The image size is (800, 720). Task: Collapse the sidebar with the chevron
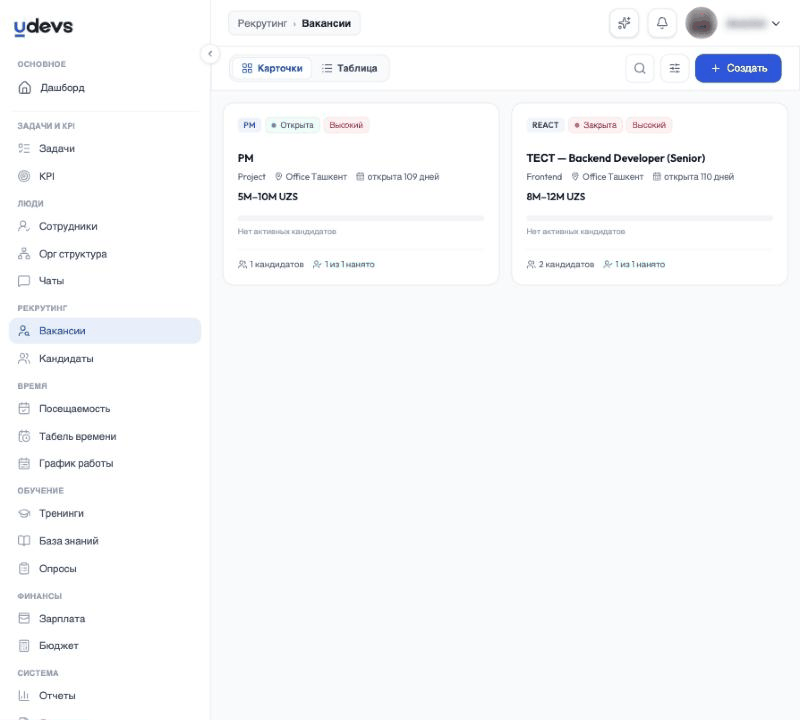210,54
